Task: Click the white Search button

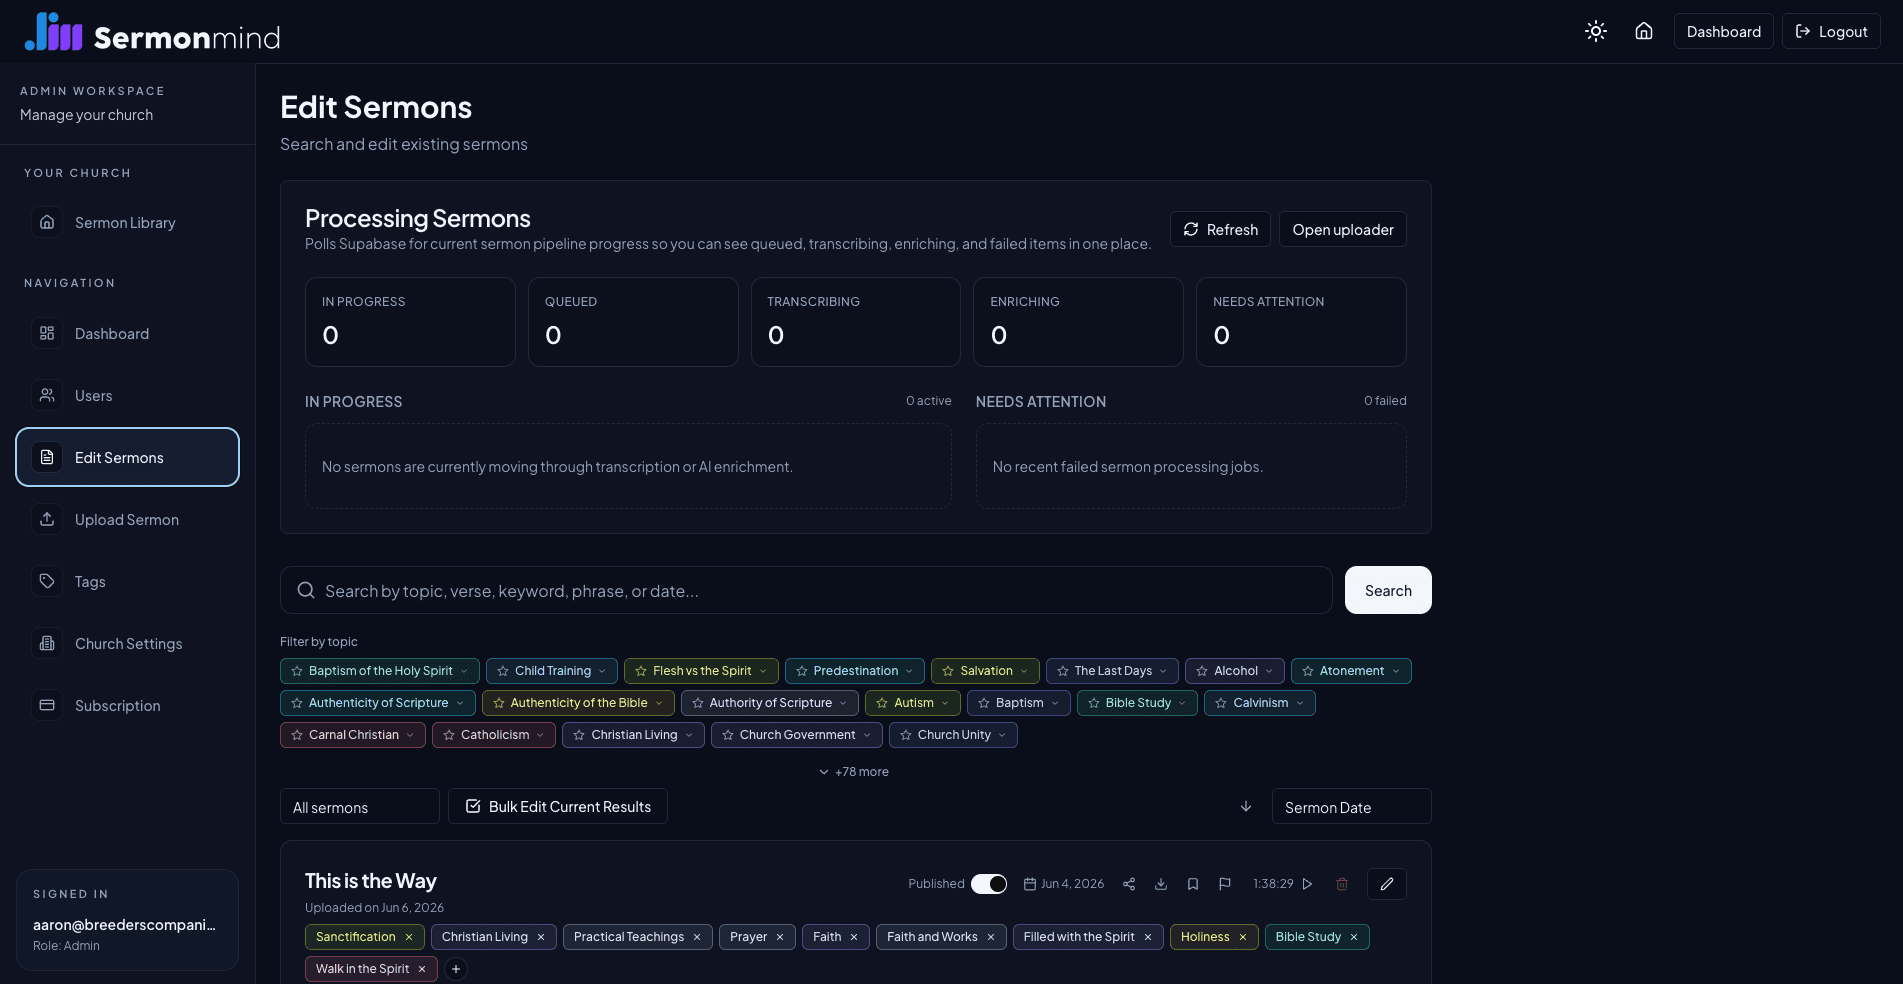Action: [x=1388, y=590]
